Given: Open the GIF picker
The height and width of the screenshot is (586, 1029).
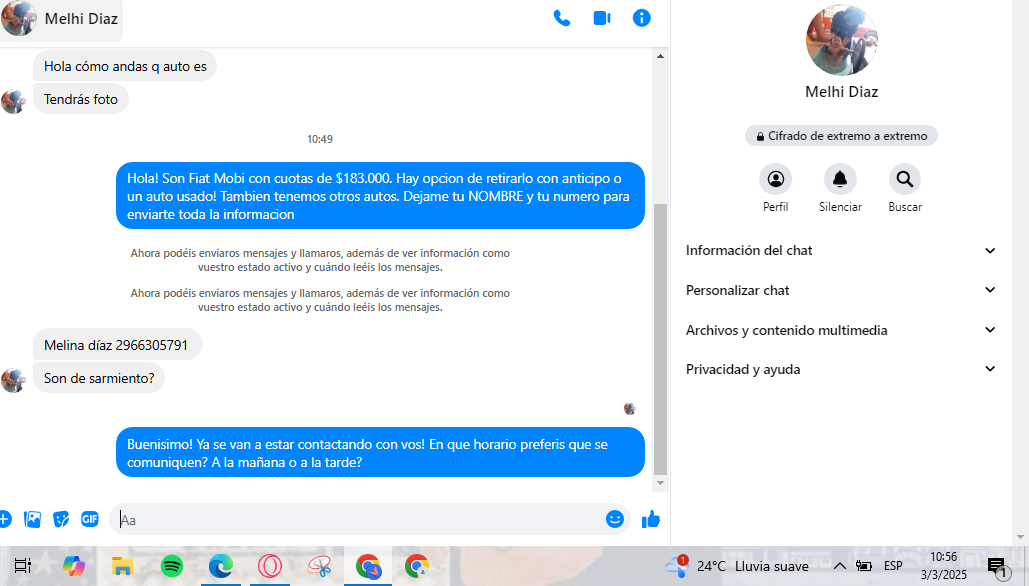Looking at the screenshot, I should (x=90, y=519).
